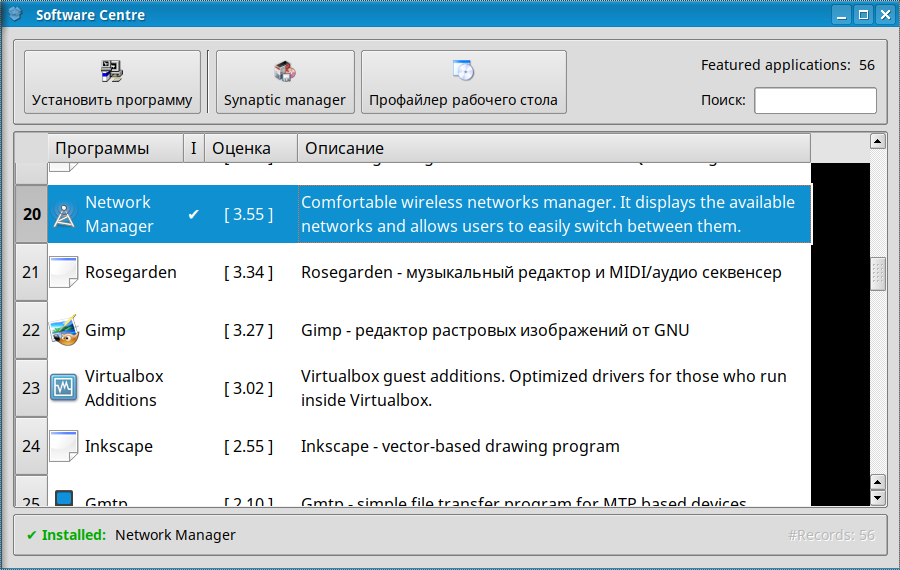
Task: Click the Software Centre title bar icon
Action: pos(15,14)
